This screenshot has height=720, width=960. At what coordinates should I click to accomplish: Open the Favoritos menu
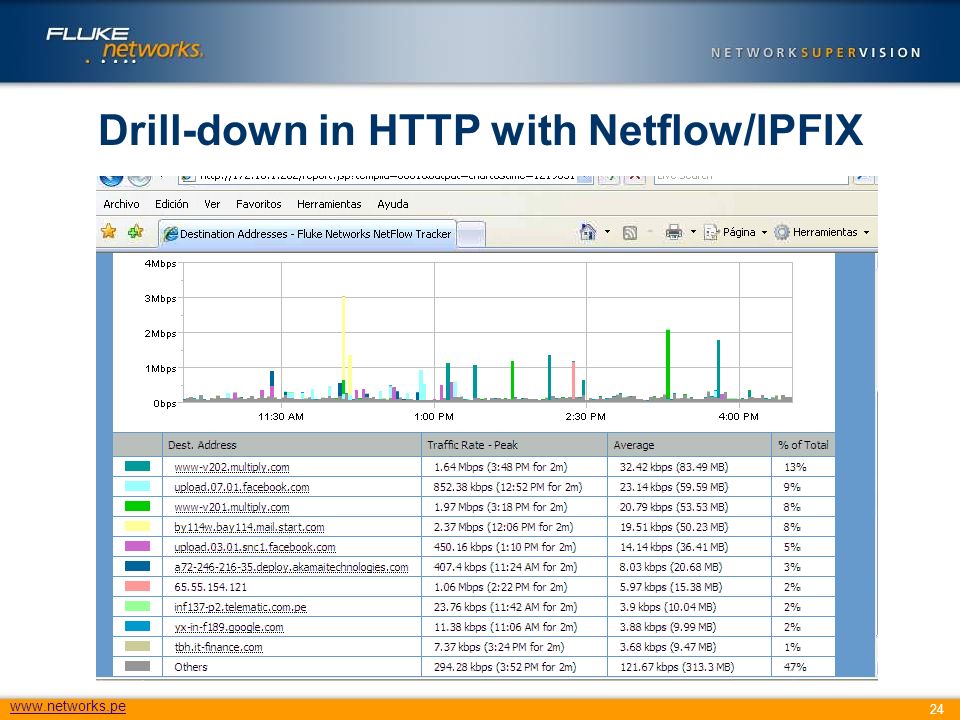tap(258, 204)
